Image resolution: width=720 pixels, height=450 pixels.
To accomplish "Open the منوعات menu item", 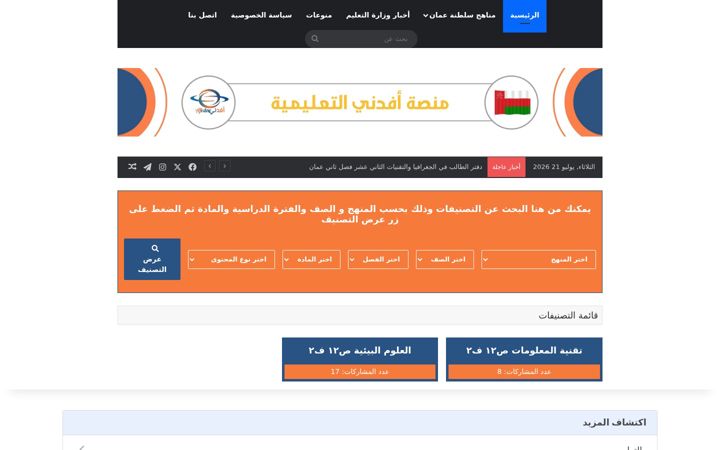I will 319,15.
